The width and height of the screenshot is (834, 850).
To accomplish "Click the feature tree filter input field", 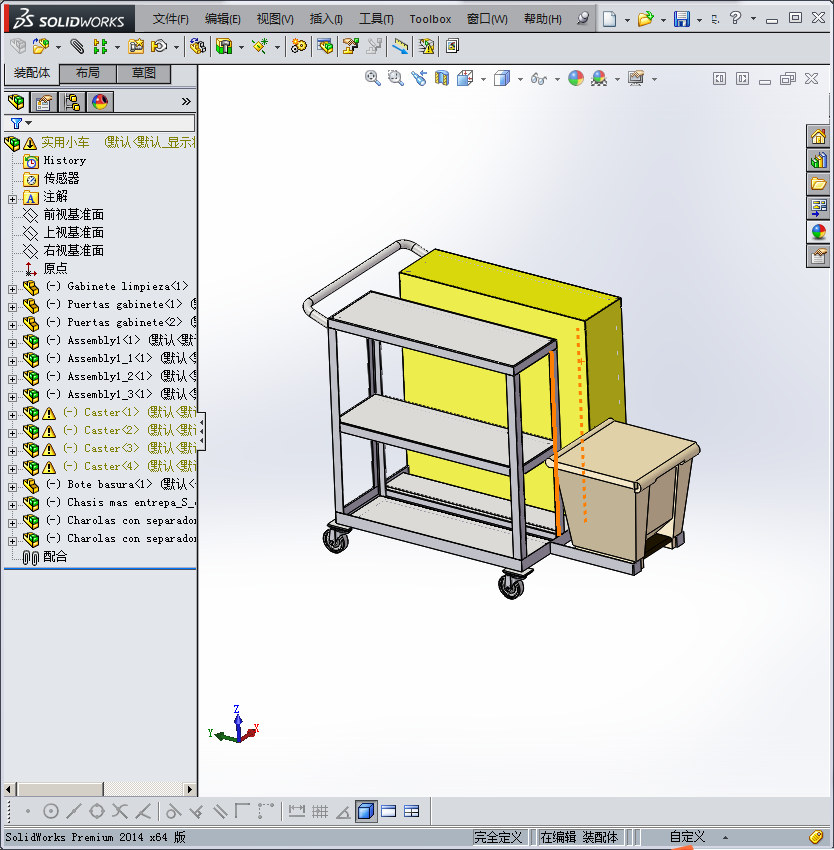I will pyautogui.click(x=112, y=124).
